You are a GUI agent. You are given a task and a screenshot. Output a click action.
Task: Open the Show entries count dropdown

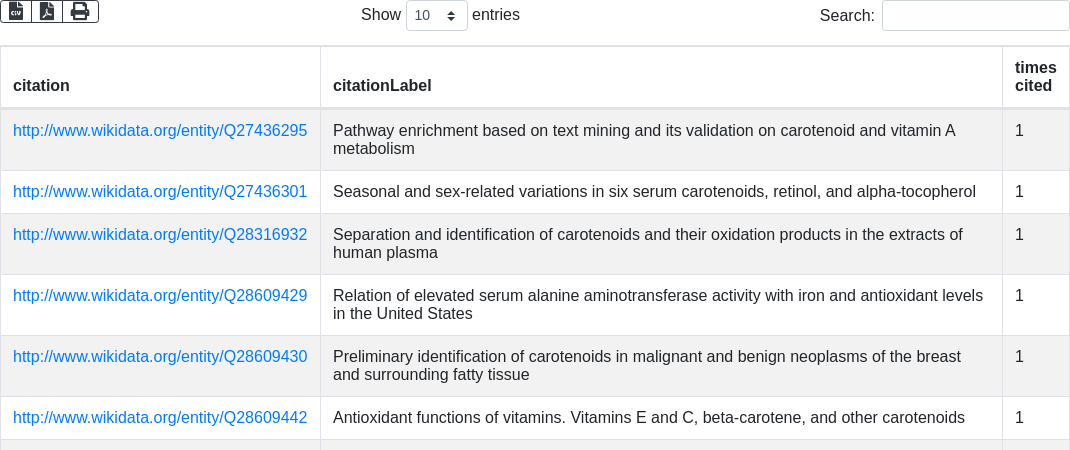point(436,16)
